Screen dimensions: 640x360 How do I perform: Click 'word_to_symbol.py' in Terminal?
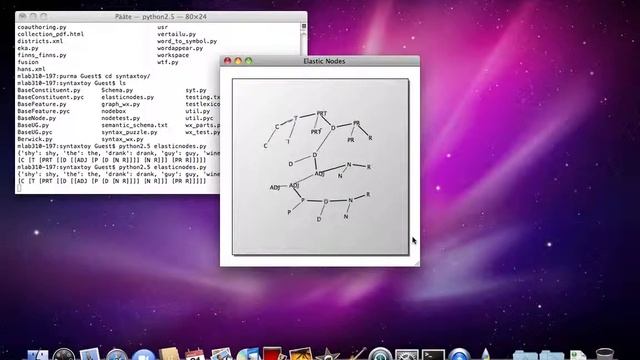point(187,41)
